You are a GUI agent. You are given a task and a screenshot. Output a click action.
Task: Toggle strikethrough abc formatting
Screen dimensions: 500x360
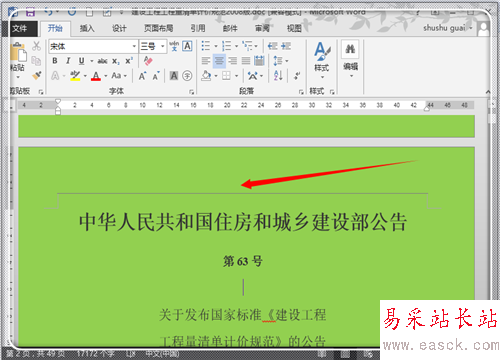(102, 61)
